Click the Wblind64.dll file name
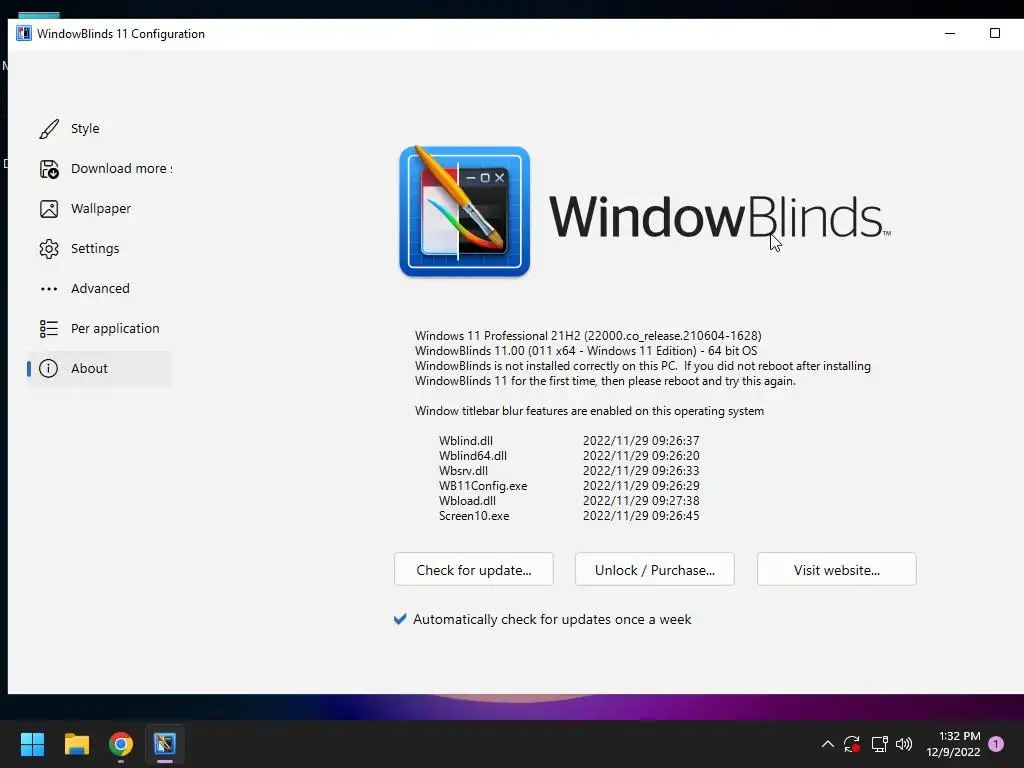Screen dimensions: 1024x768 (x=472, y=456)
